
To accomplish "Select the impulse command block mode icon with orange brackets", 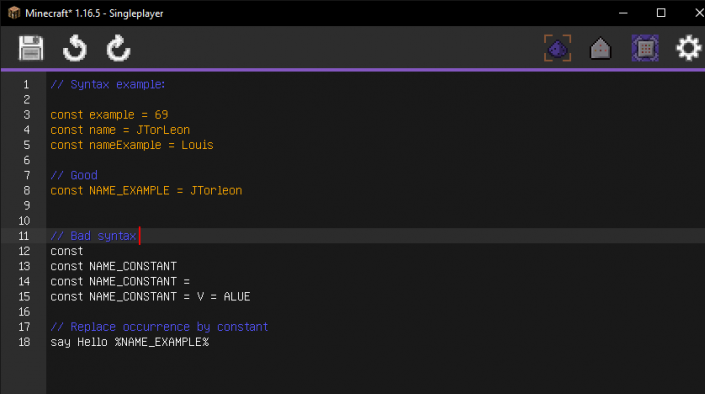I will pos(558,48).
